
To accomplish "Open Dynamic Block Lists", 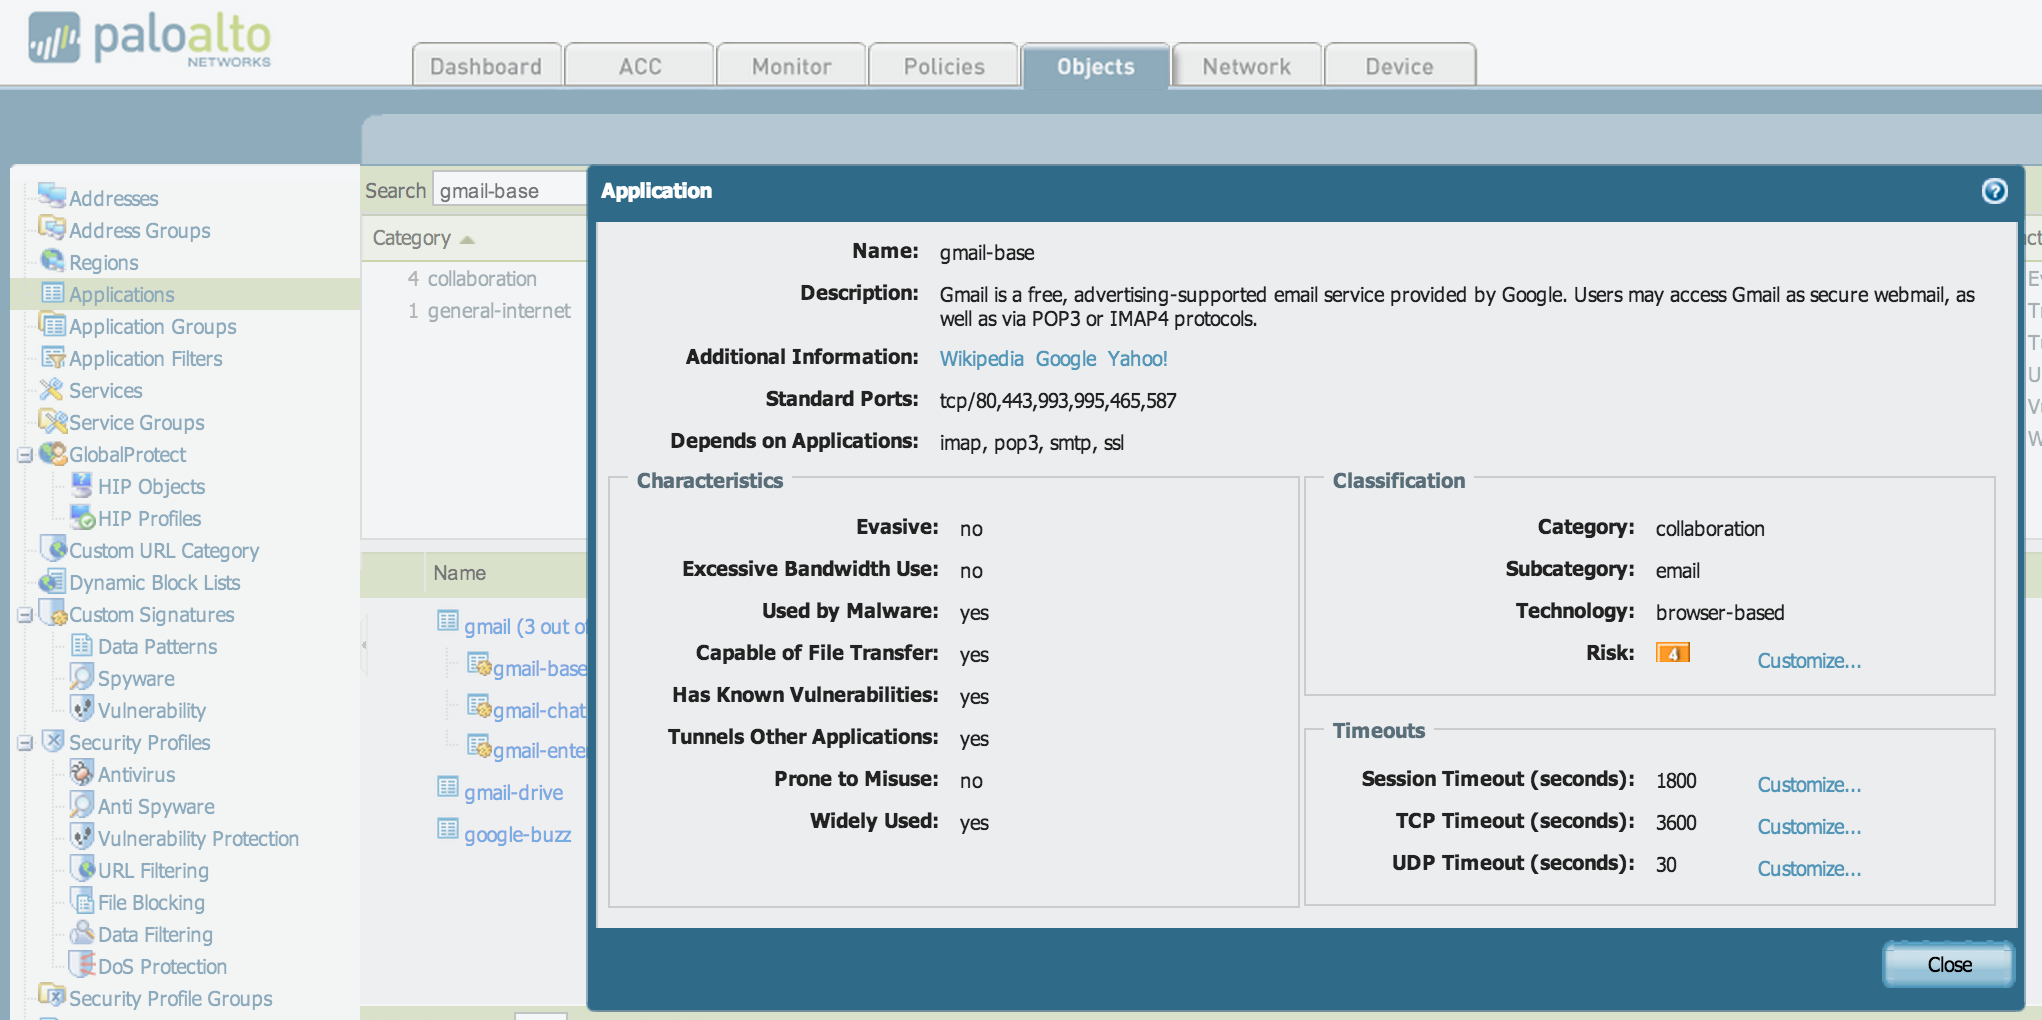I will [x=154, y=582].
